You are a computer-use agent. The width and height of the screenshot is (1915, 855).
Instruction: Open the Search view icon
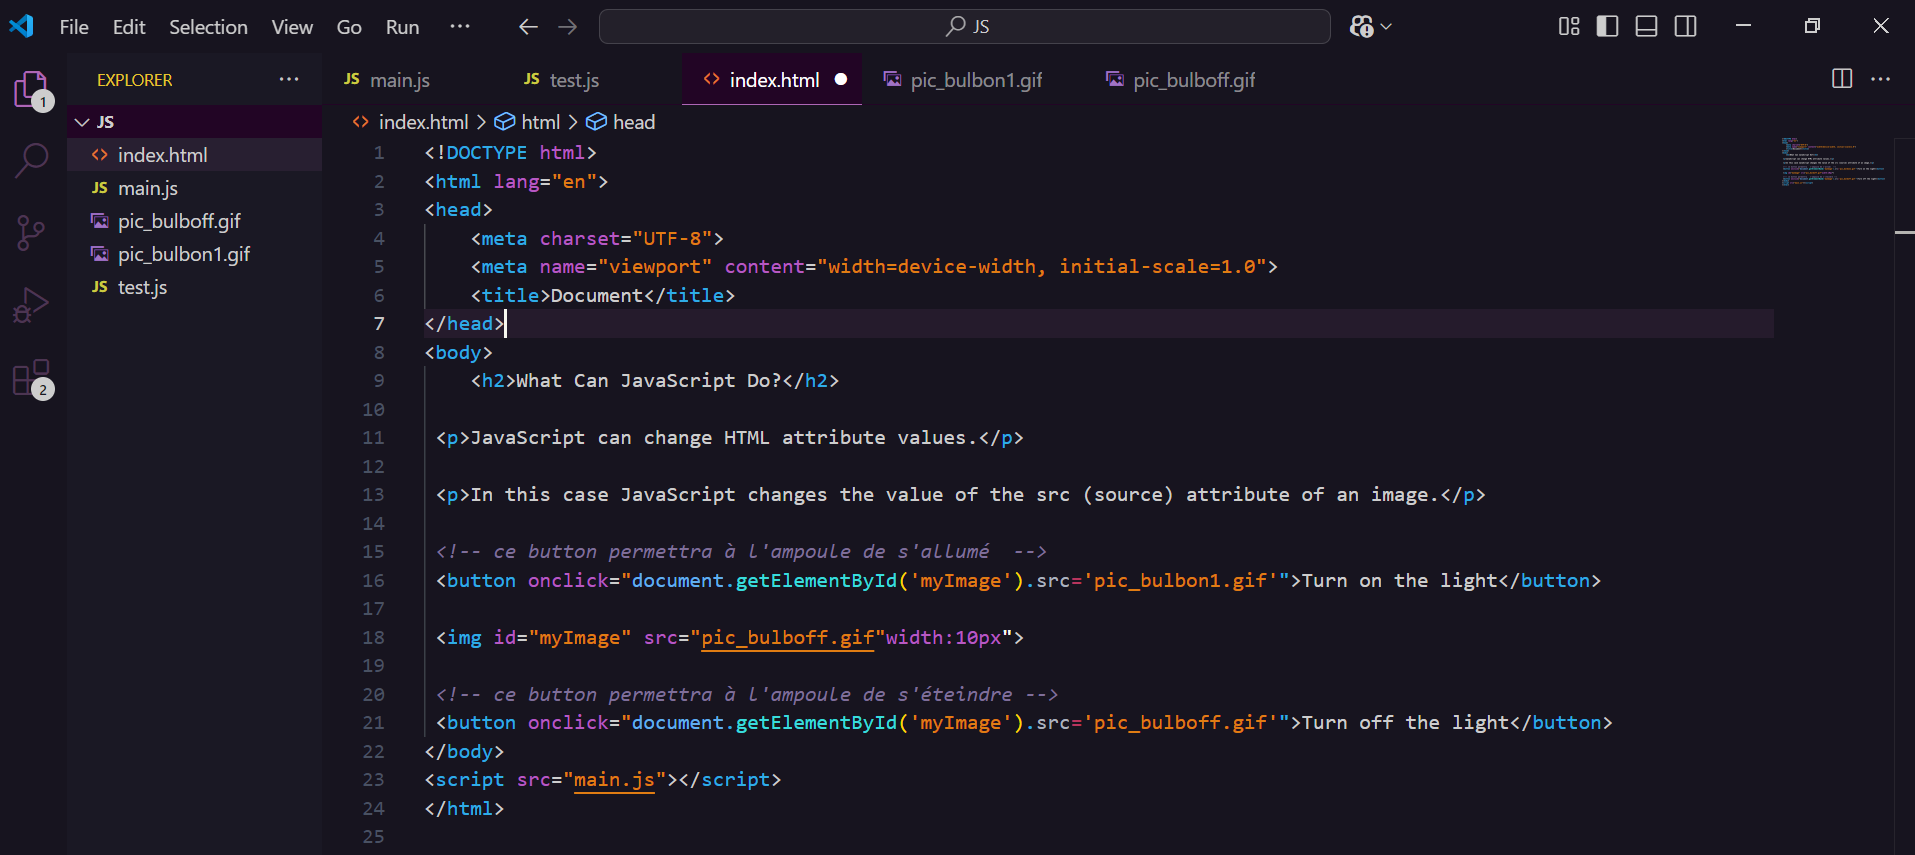31,160
